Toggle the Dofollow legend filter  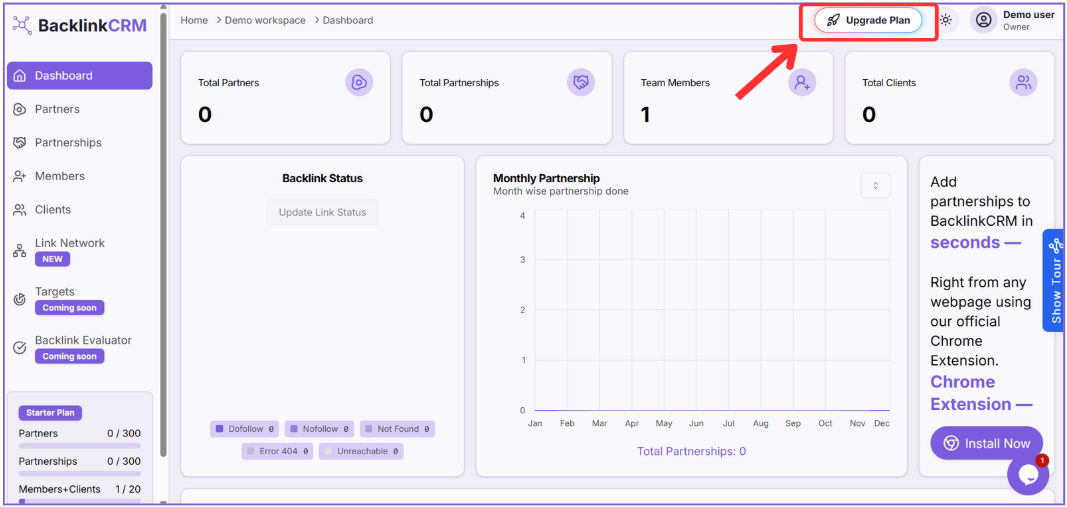point(245,429)
